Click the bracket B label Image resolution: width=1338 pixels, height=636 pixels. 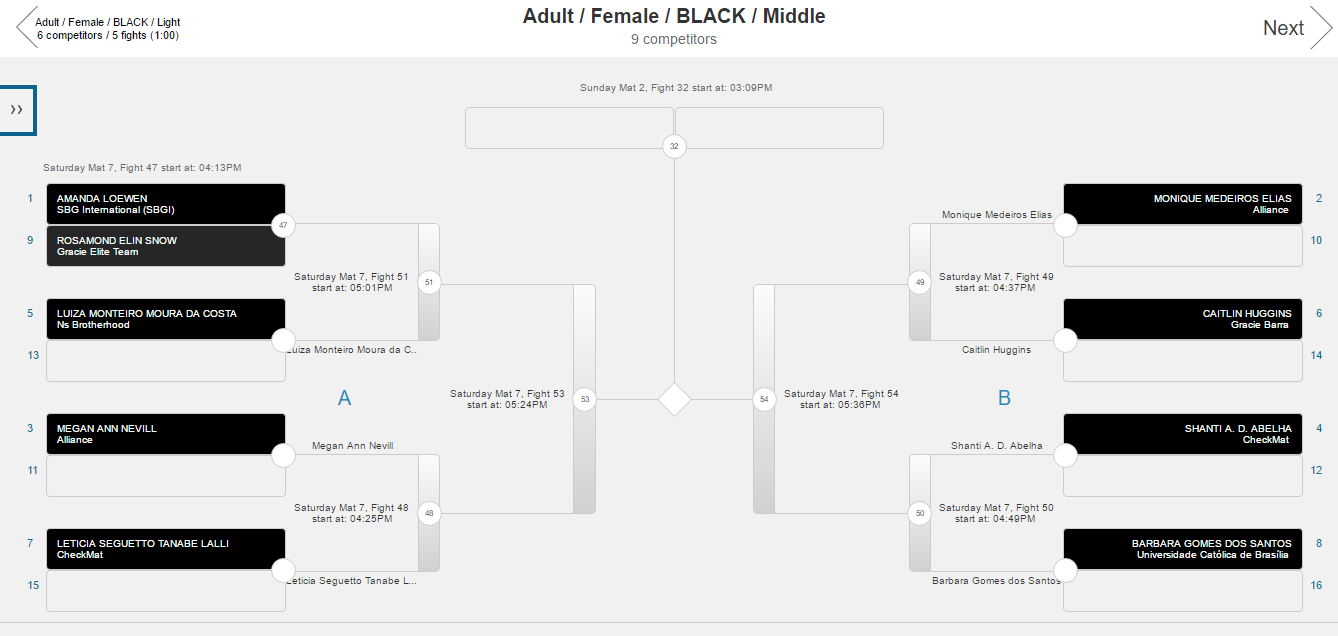tap(1004, 398)
